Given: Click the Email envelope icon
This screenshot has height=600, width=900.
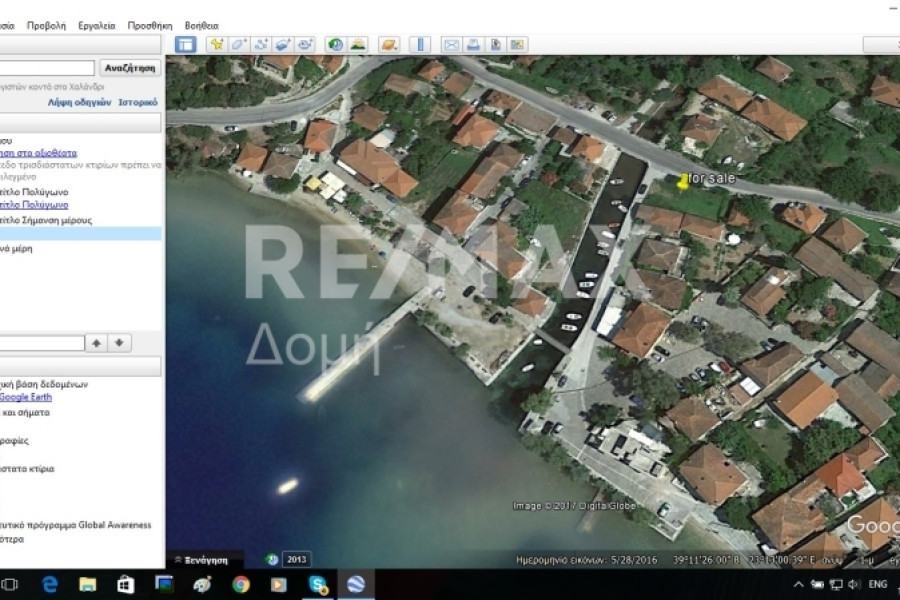Looking at the screenshot, I should point(450,44).
